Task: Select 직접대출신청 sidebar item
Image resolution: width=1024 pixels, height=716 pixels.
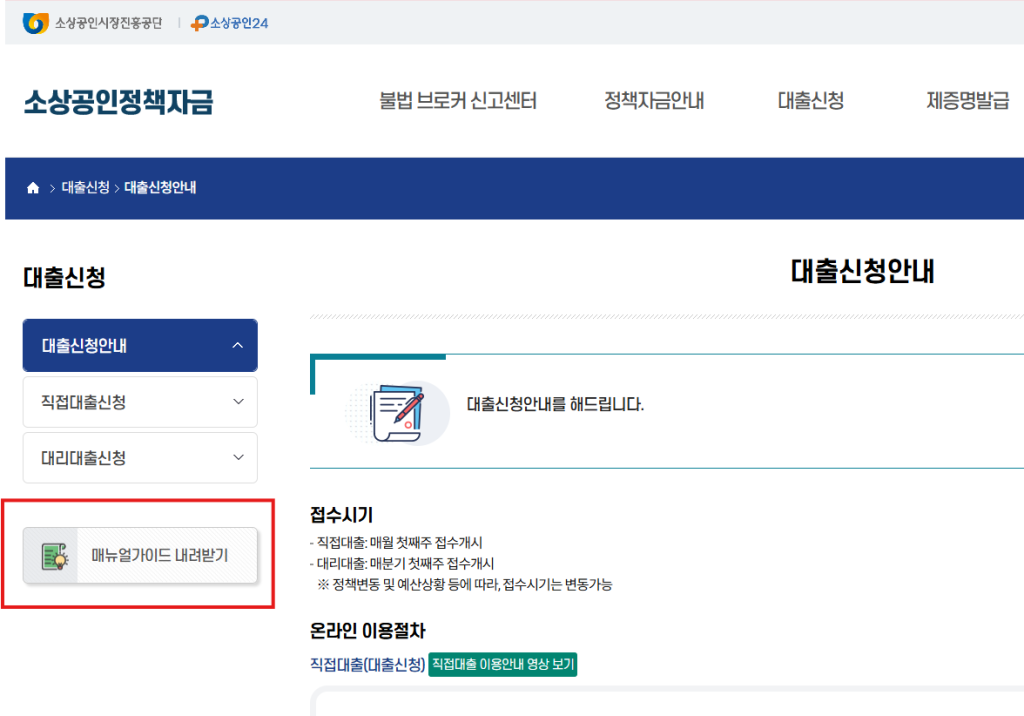Action: coord(140,402)
